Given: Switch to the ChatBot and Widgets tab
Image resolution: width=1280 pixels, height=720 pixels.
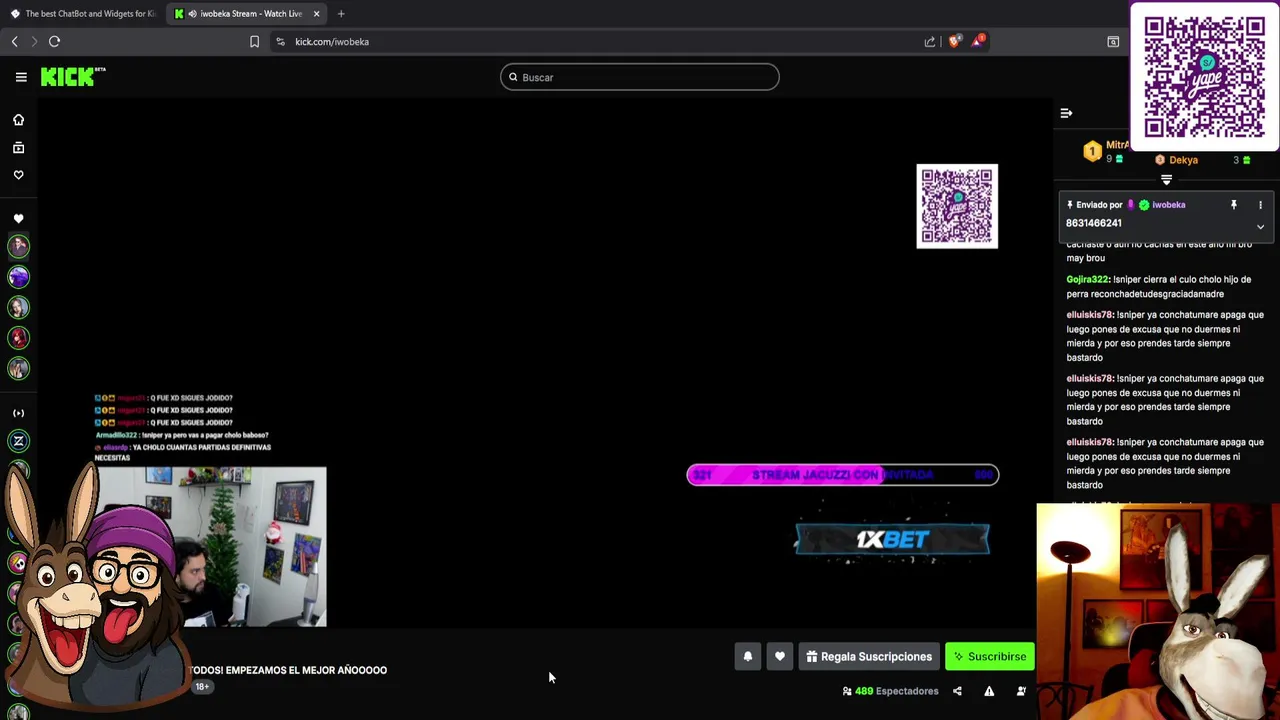Looking at the screenshot, I should 82,14.
